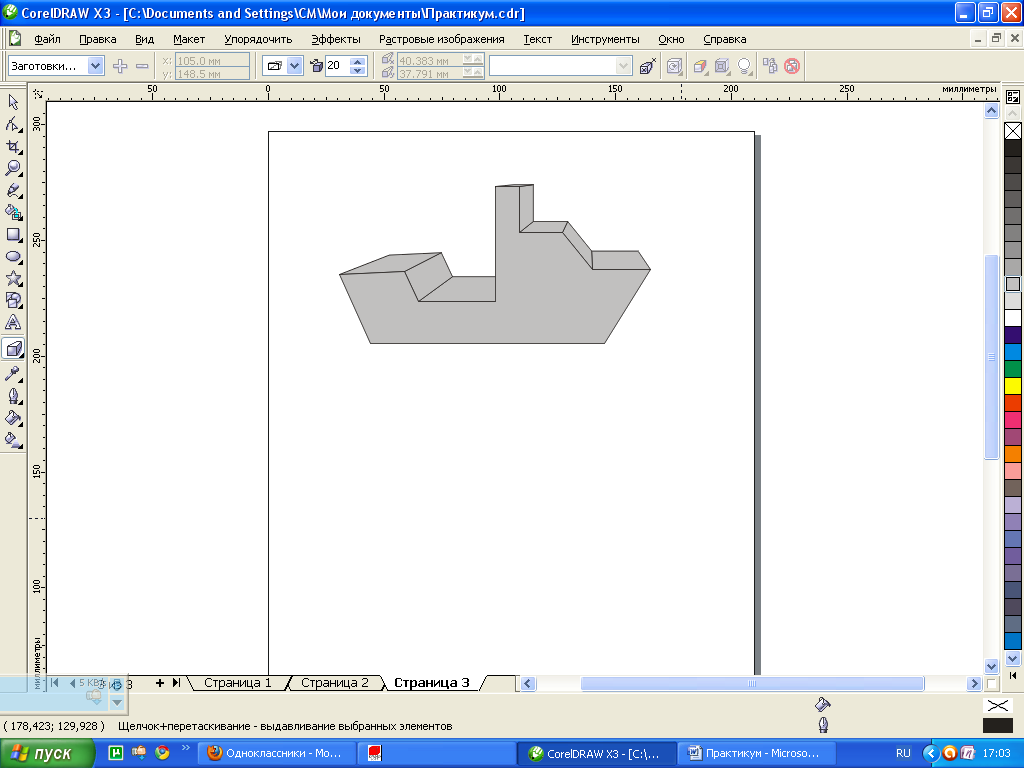Select the Rectangle tool

[13, 234]
